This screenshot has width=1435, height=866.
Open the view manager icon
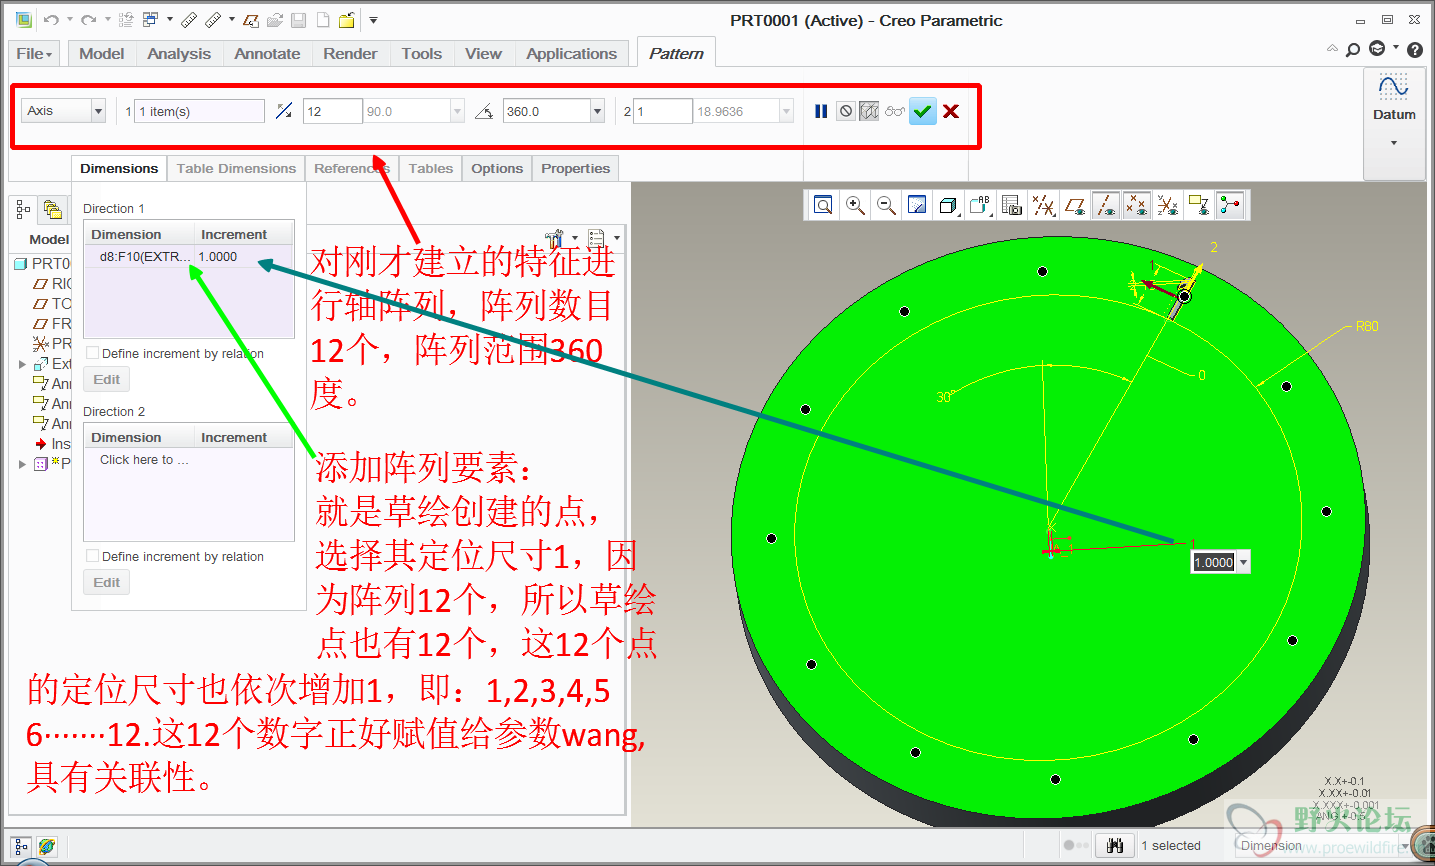(x=1012, y=205)
